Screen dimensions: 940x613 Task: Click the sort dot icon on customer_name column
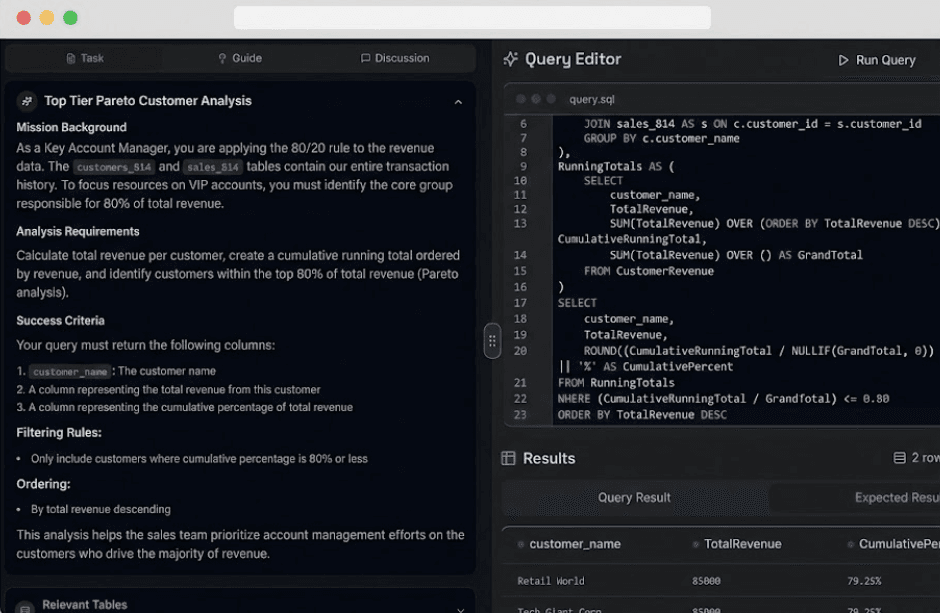click(521, 544)
